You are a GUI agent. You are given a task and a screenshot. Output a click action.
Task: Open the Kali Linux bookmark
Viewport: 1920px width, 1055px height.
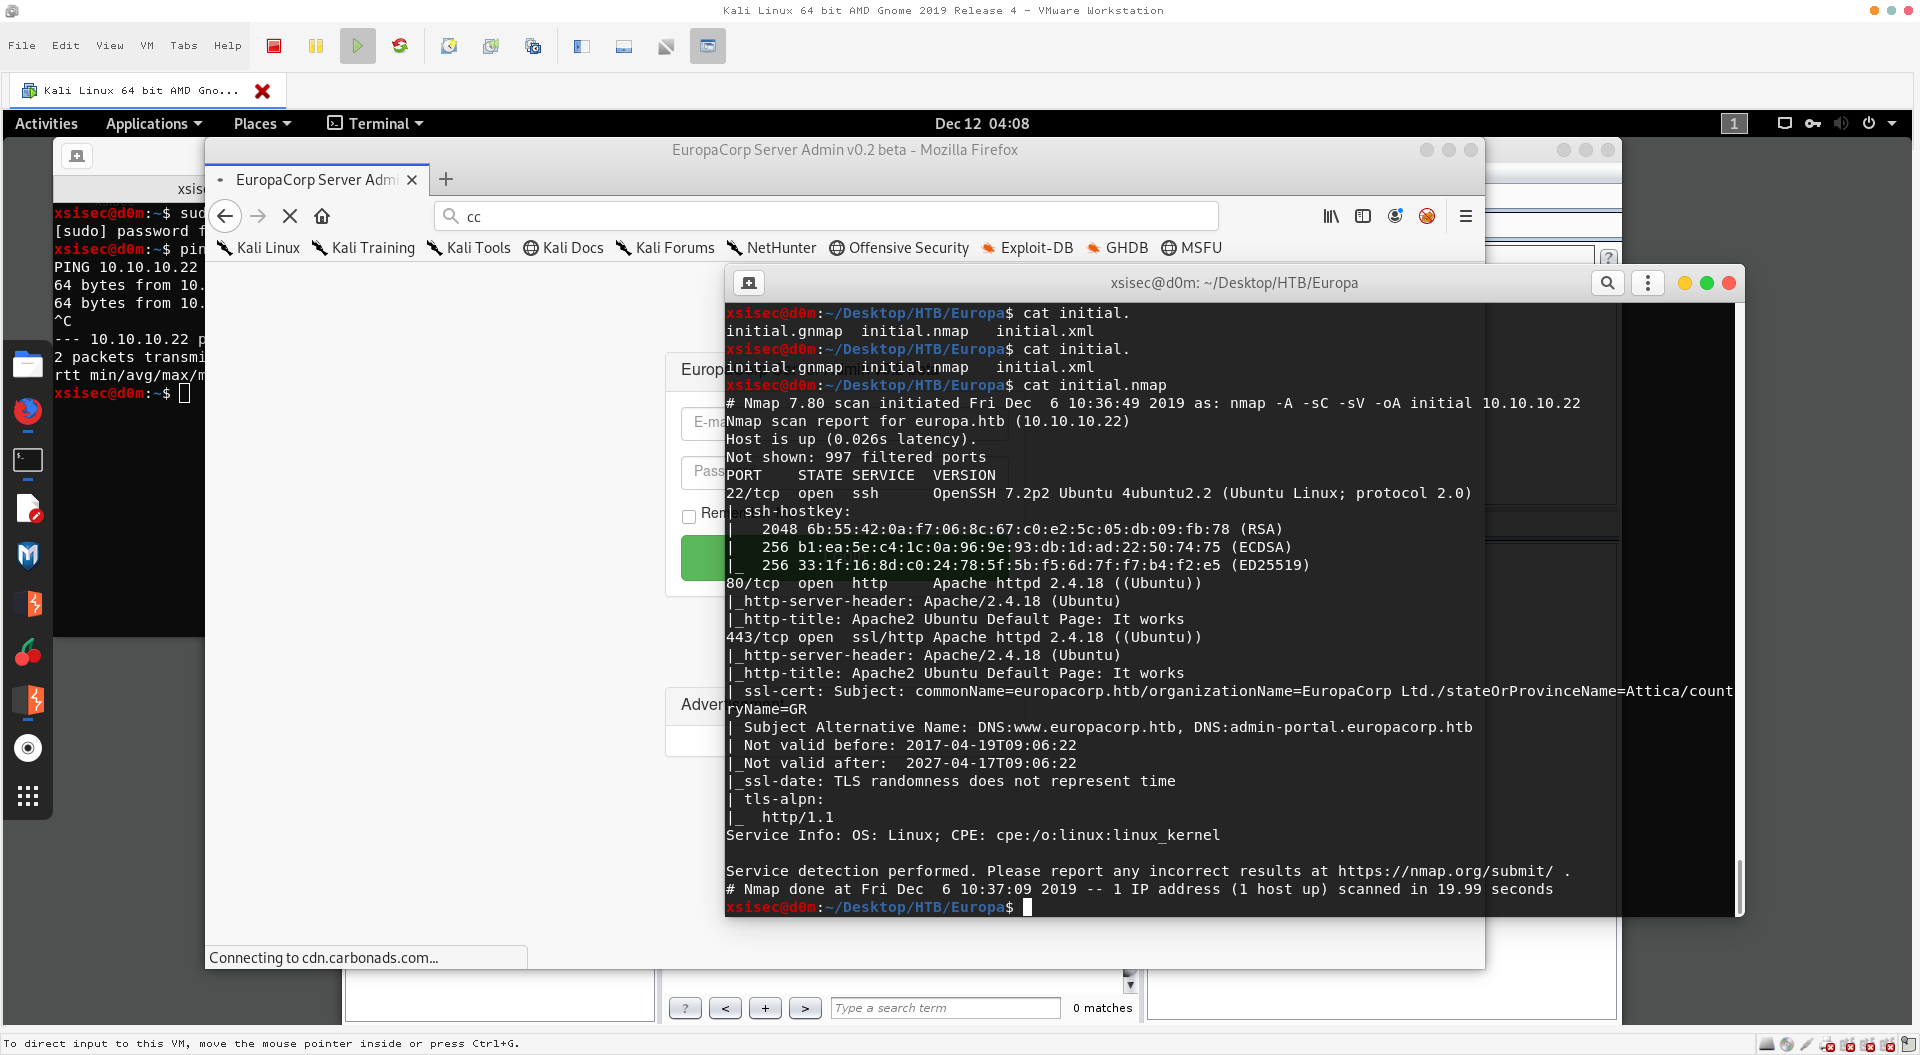tap(258, 248)
